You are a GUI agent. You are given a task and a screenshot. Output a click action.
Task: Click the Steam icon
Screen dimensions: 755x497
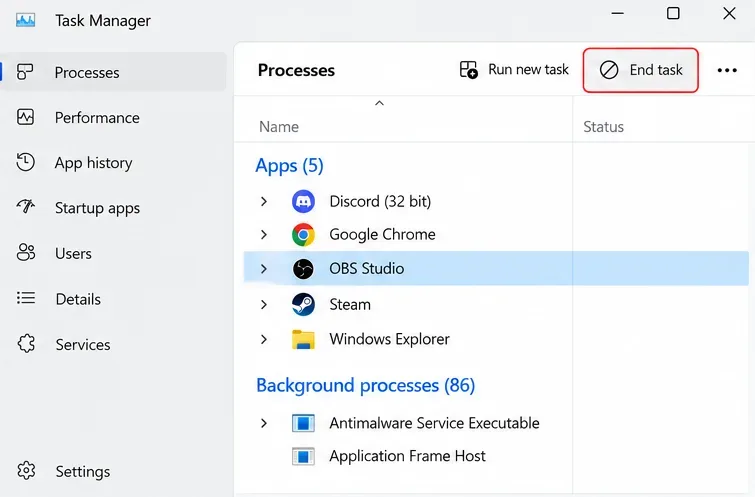303,304
